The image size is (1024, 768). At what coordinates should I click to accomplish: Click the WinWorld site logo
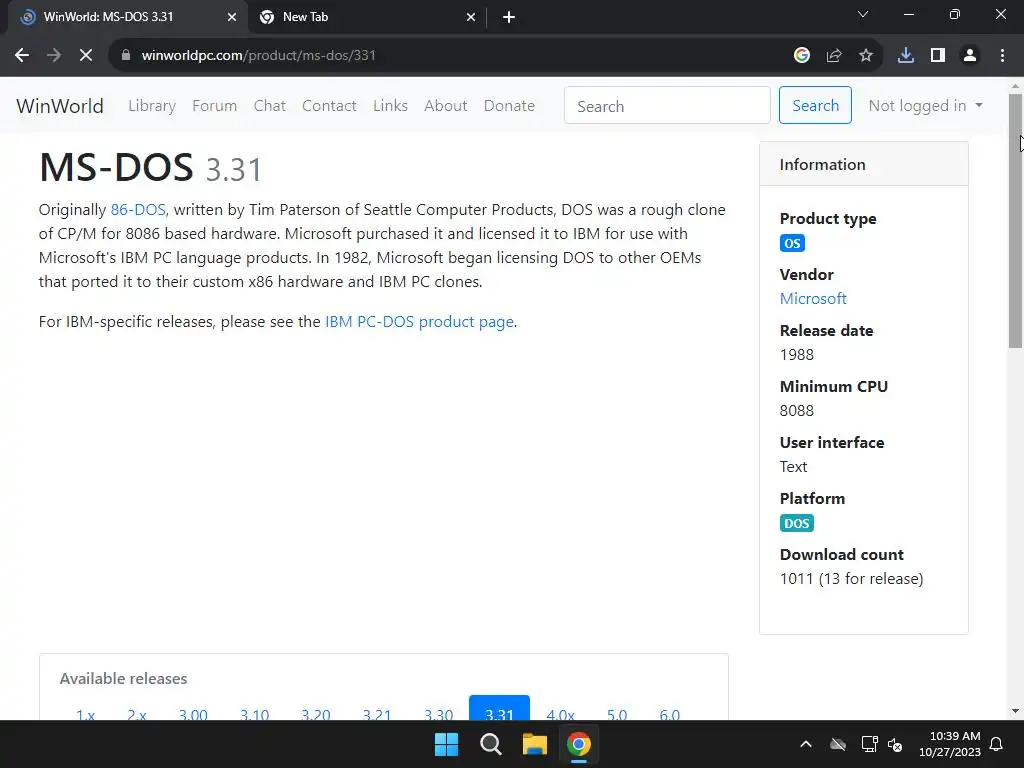[x=60, y=106]
